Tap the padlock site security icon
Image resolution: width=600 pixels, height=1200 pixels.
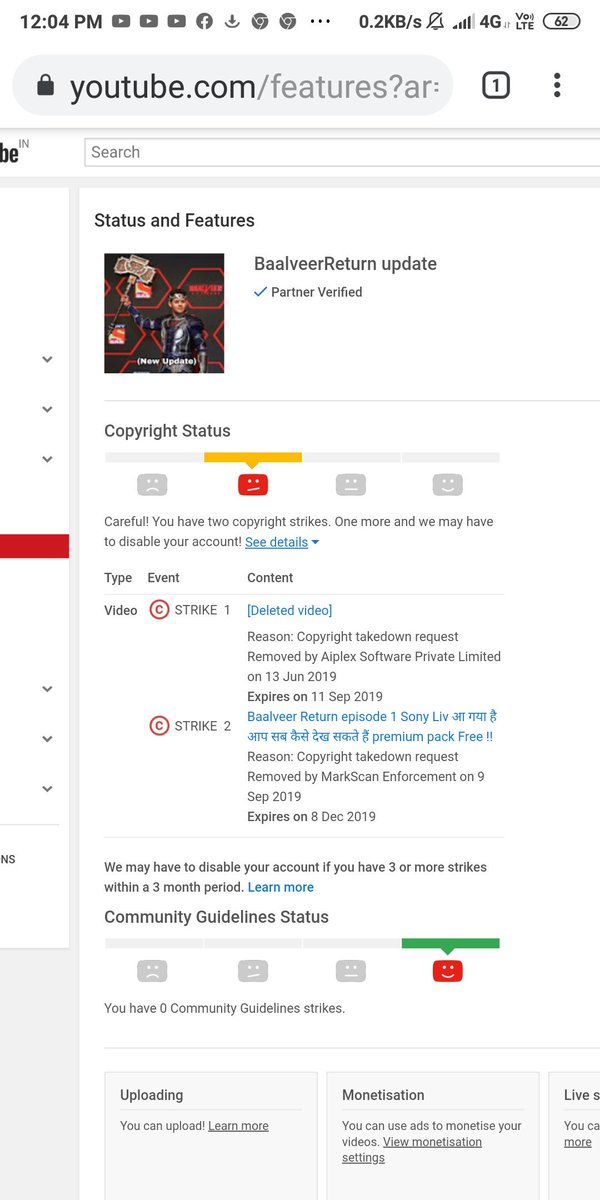pyautogui.click(x=44, y=87)
